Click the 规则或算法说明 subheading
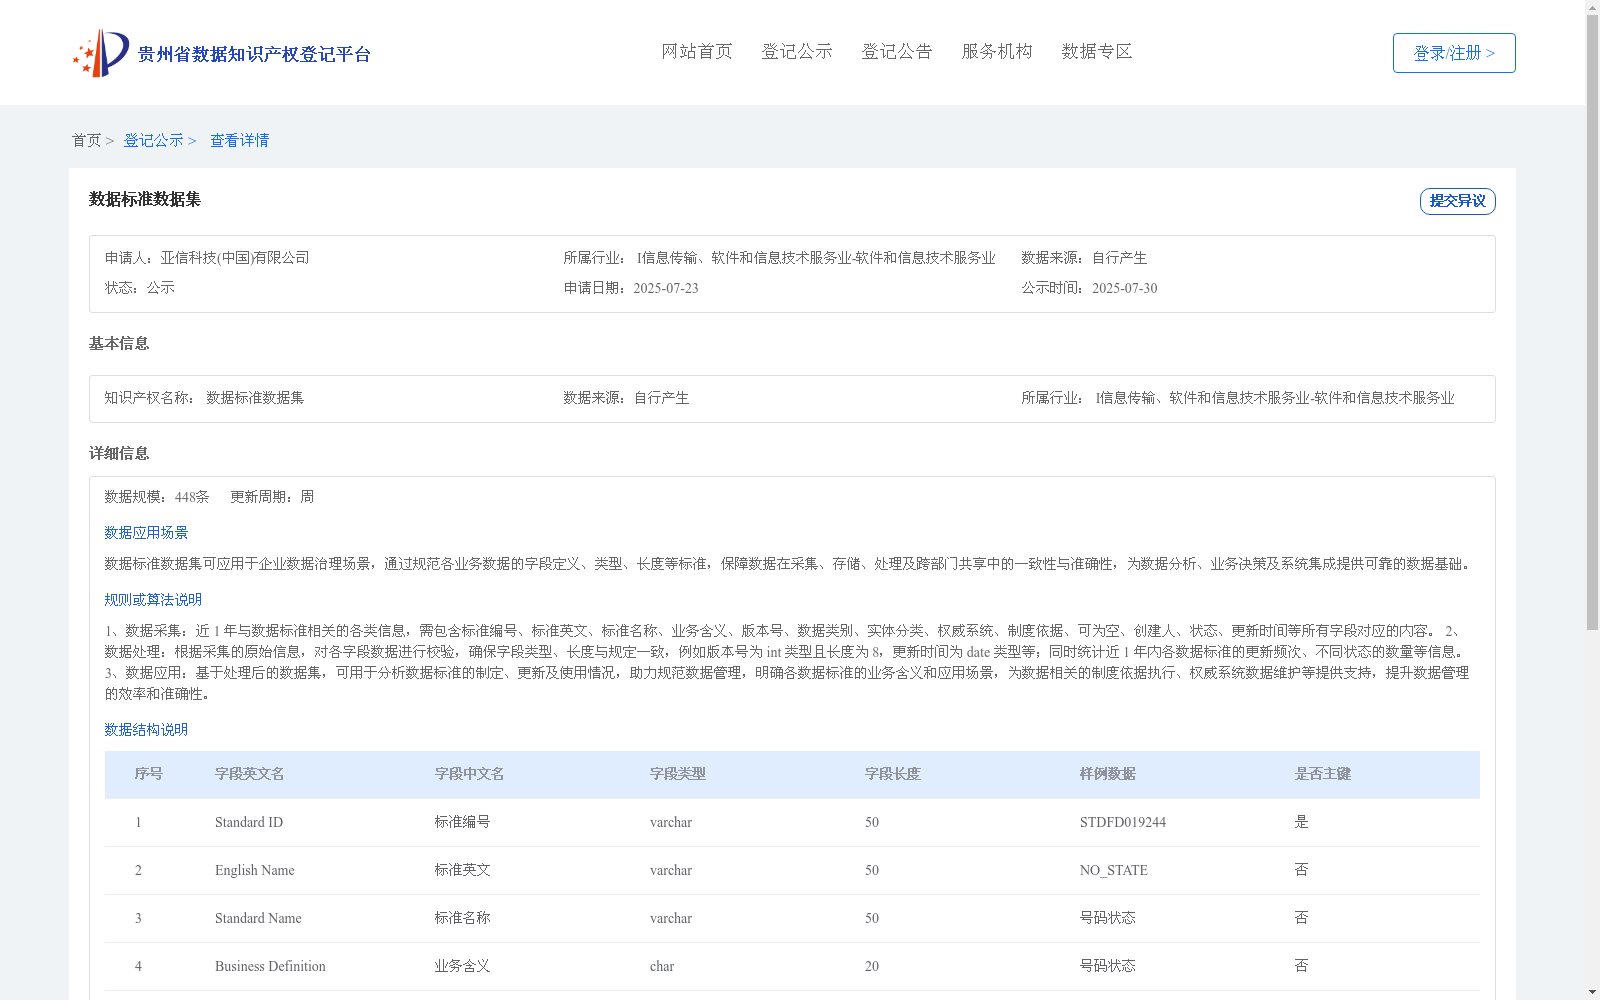Viewport: 1600px width, 1000px height. [x=153, y=600]
